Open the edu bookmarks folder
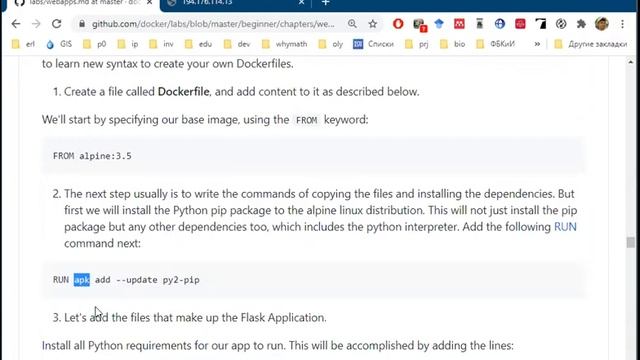640x360 pixels. 198,44
